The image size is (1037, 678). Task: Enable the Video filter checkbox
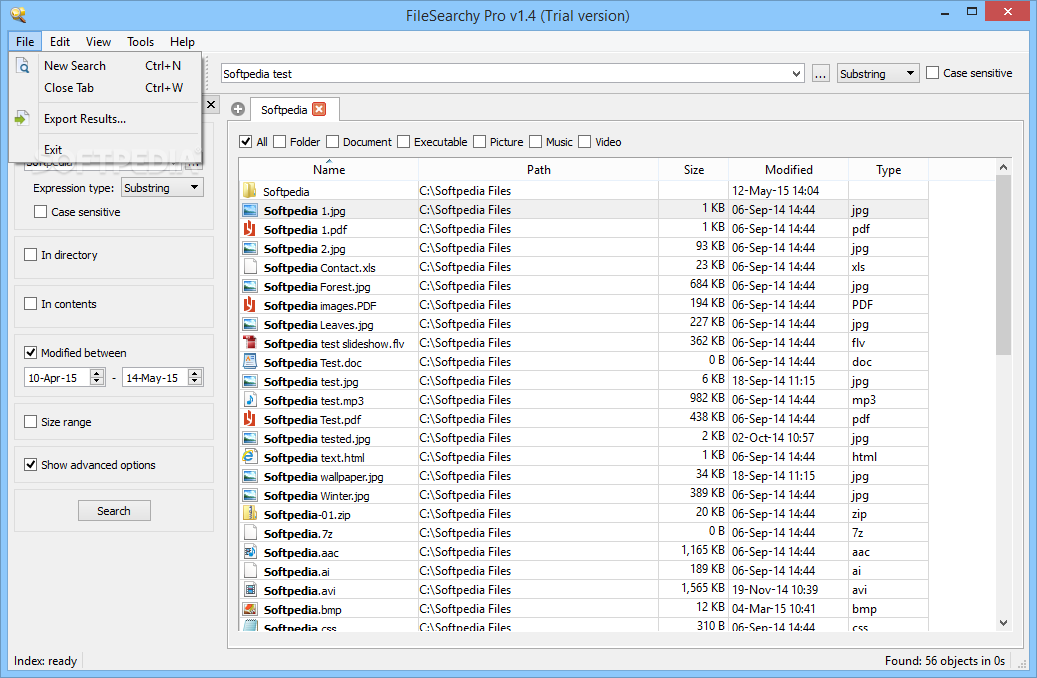point(585,142)
